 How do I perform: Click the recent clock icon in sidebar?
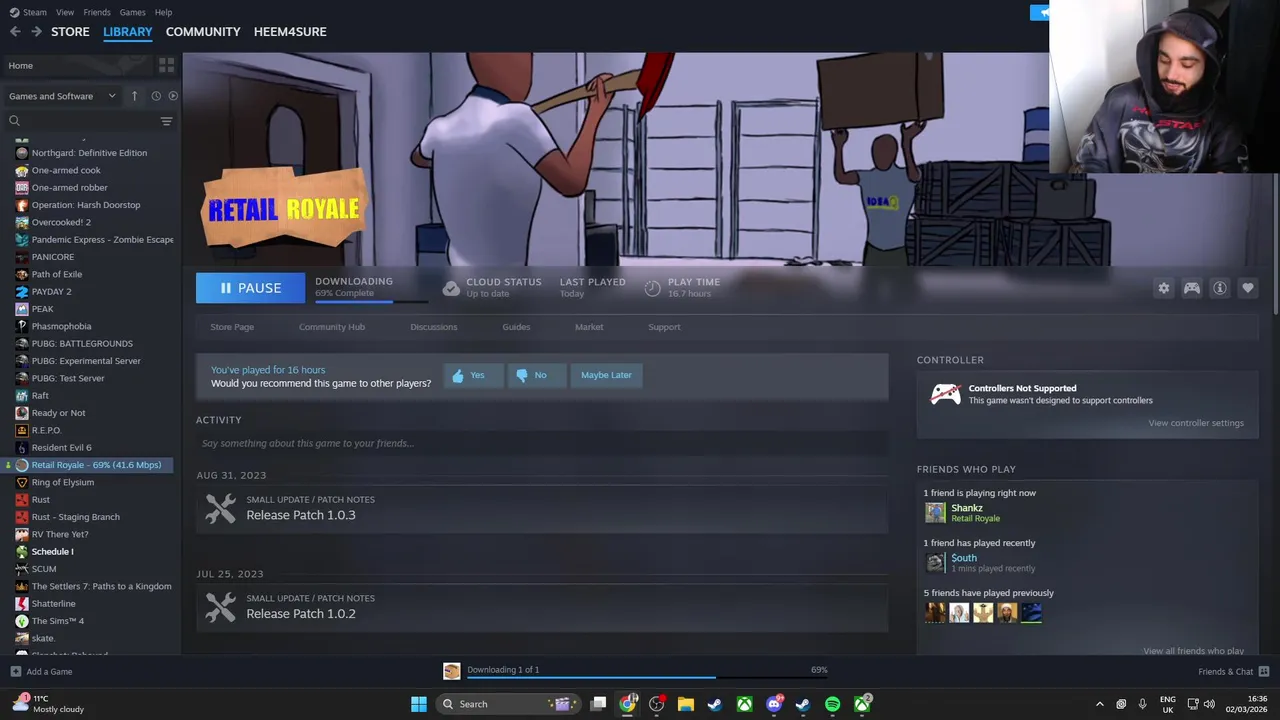(x=156, y=96)
